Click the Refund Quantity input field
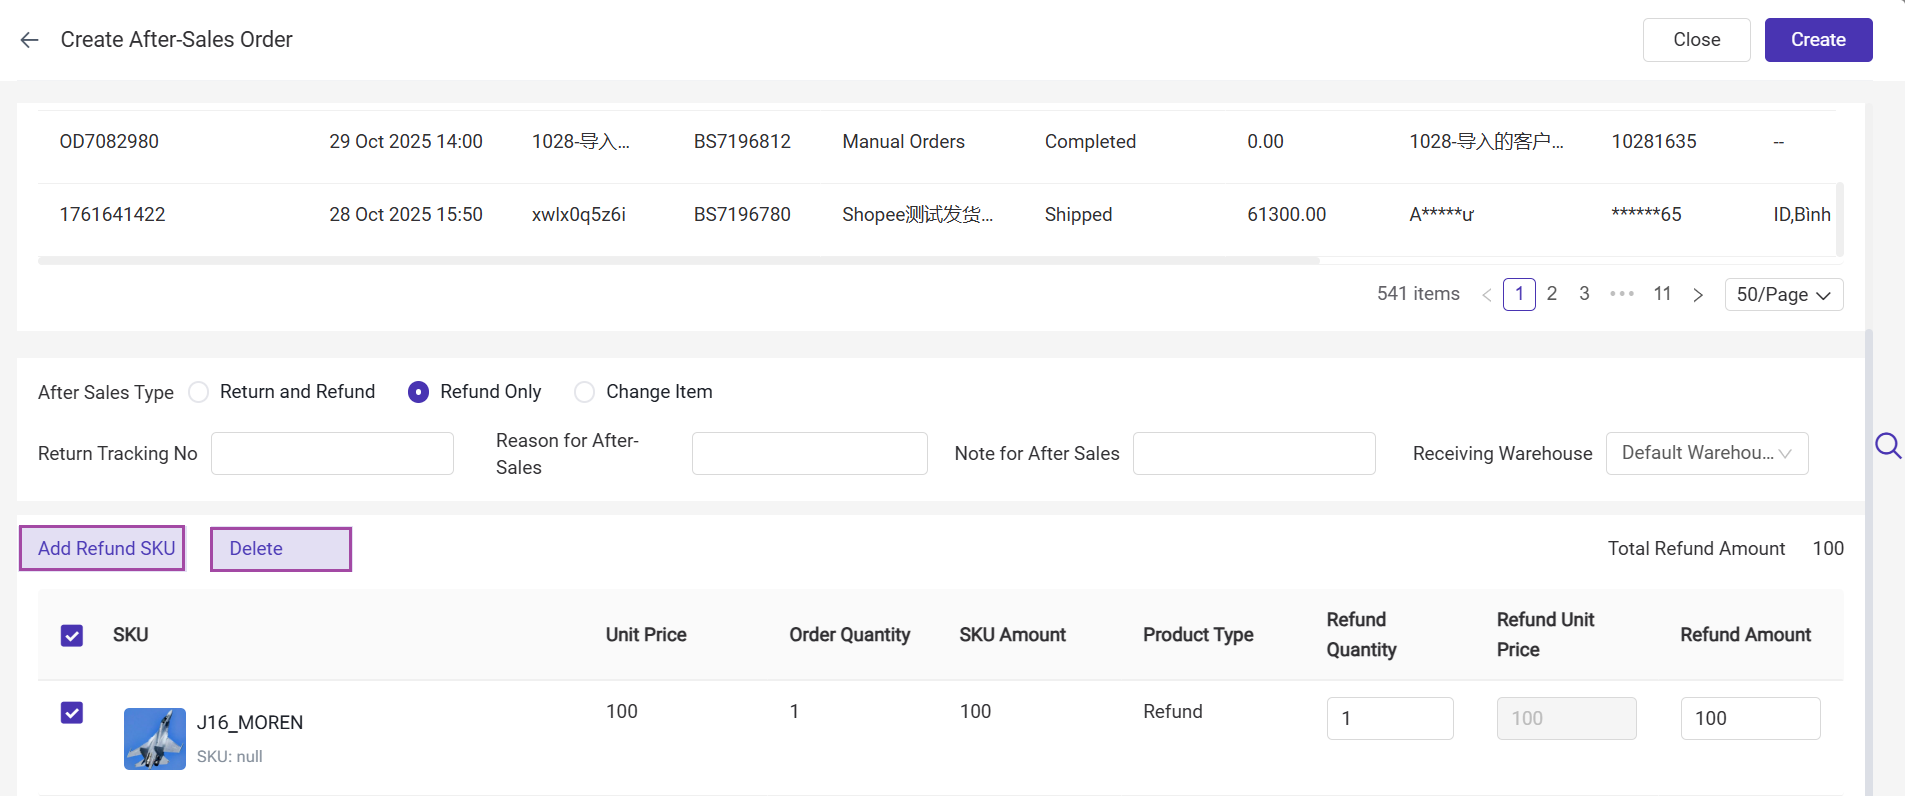Image resolution: width=1905 pixels, height=796 pixels. tap(1389, 719)
